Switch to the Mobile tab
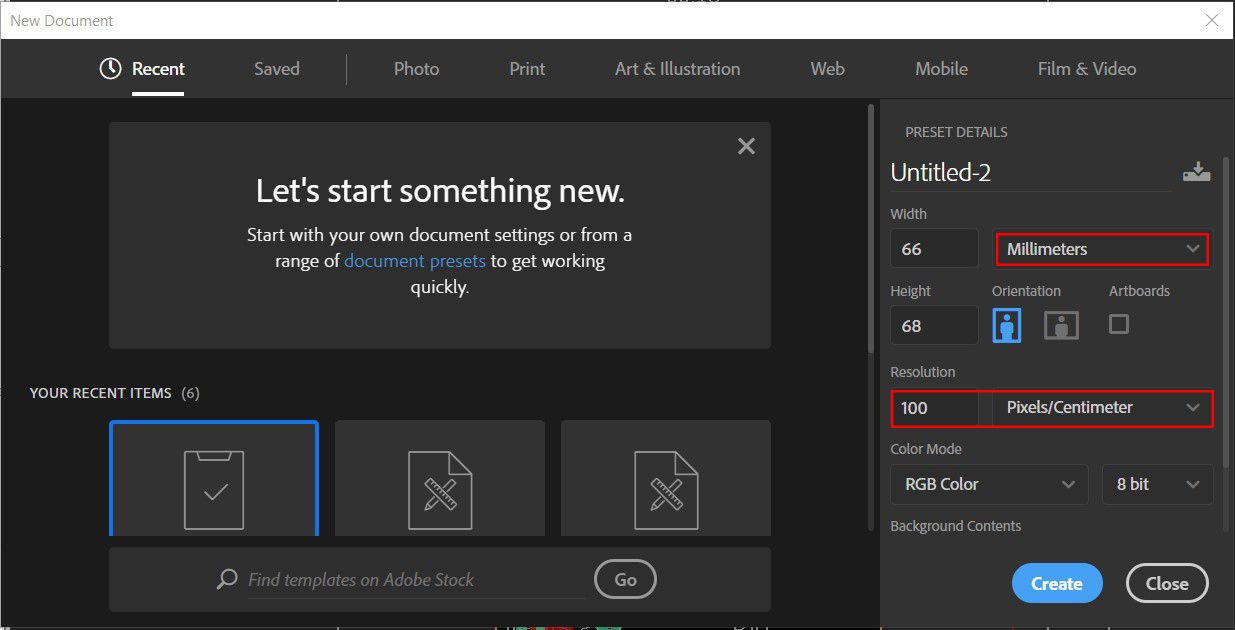Screen dimensions: 1235x630 [x=941, y=68]
